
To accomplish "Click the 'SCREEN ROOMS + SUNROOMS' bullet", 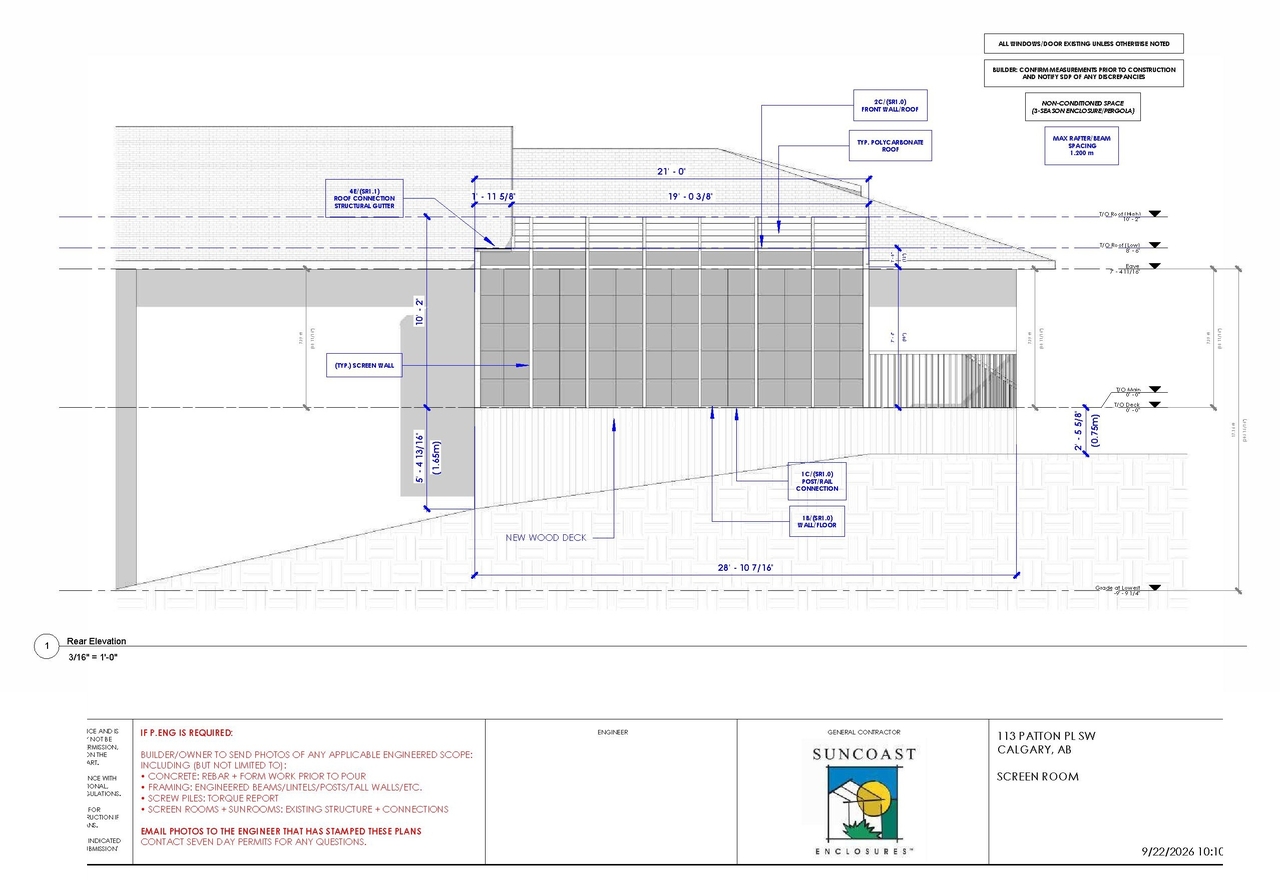I will click(294, 809).
